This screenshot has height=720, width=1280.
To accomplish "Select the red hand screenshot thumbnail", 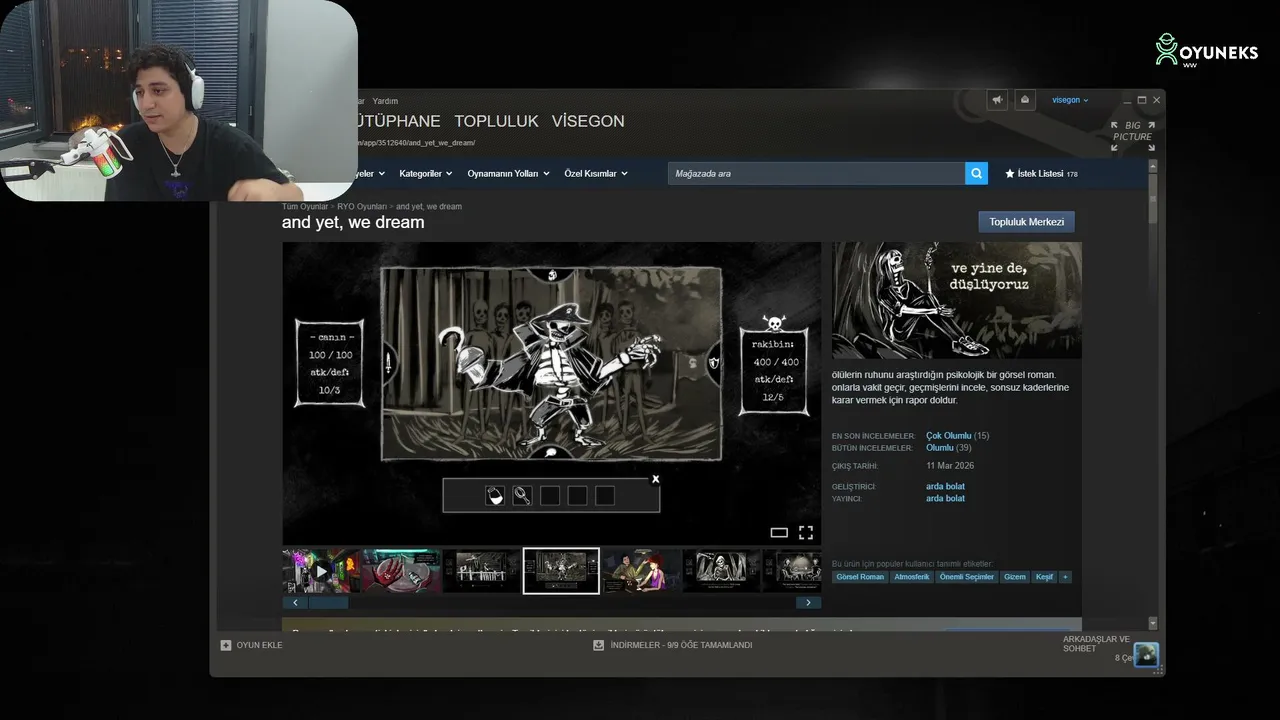I will point(401,571).
